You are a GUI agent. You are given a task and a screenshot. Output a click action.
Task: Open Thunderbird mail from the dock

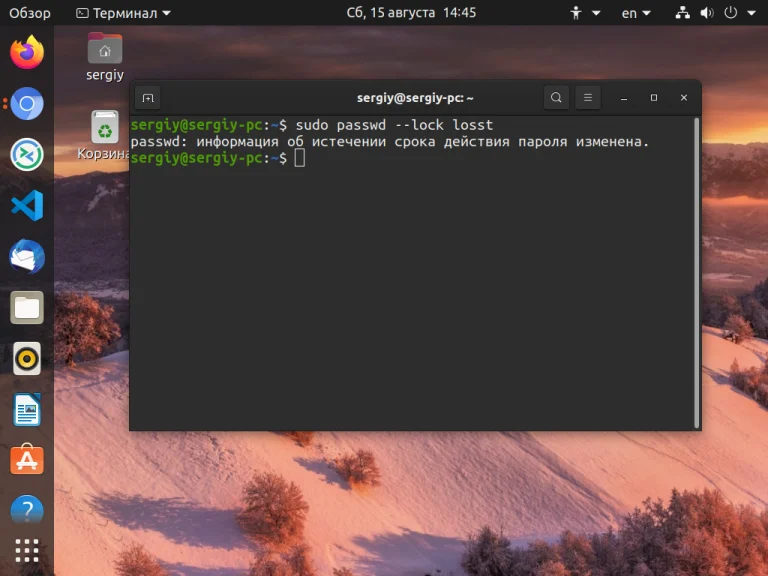pos(27,257)
